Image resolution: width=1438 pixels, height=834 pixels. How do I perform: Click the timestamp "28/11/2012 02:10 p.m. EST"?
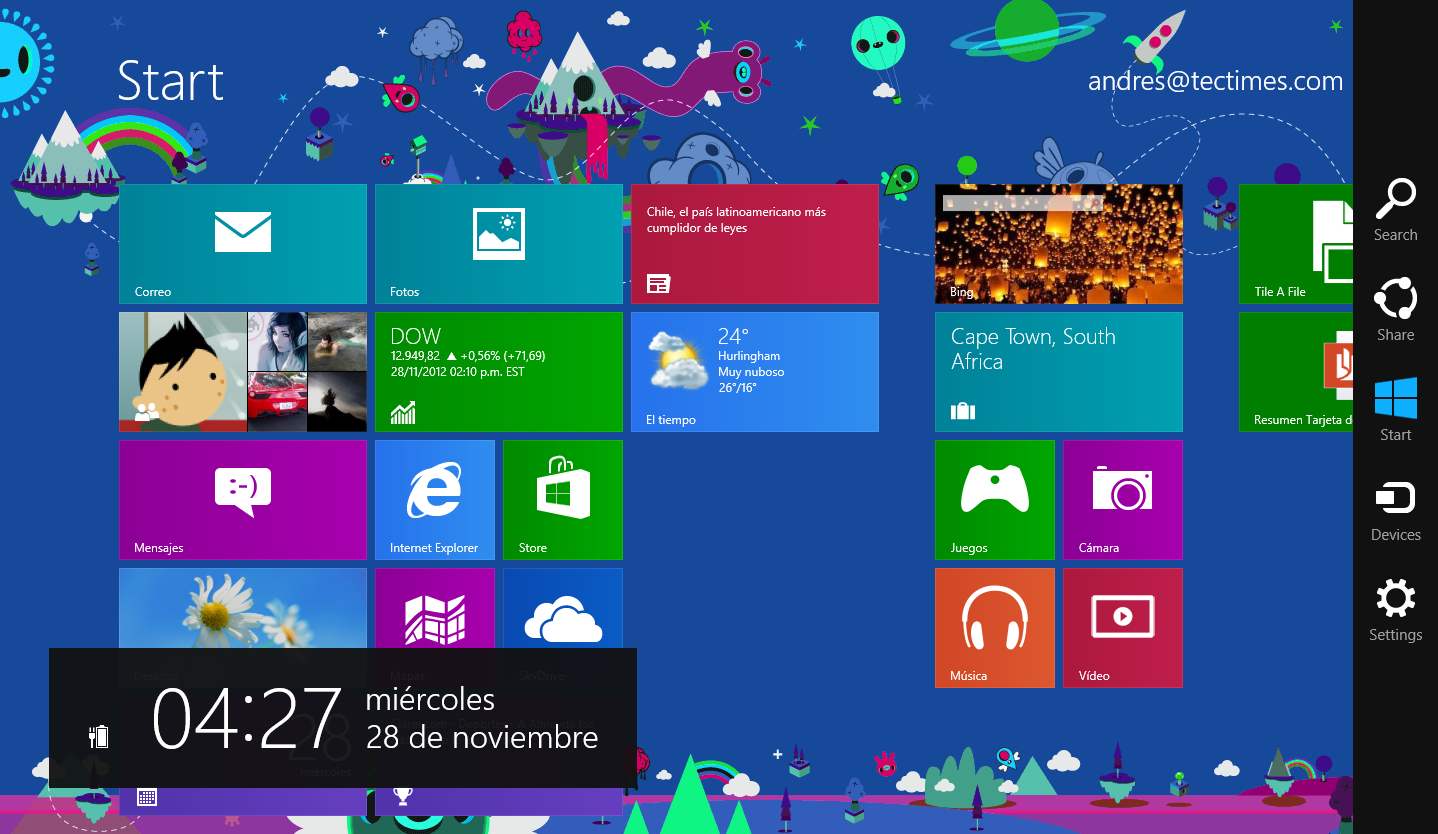point(457,372)
